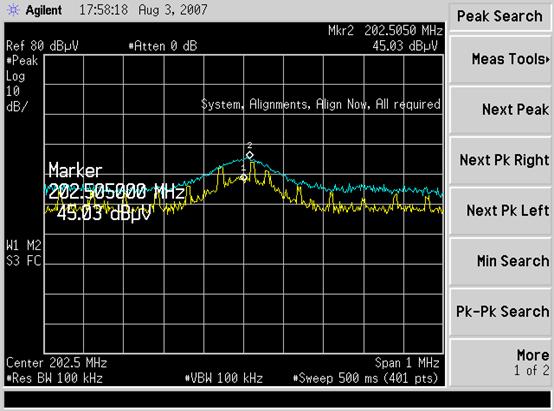Select the Span 1 MHz readout
The image size is (554, 411).
click(x=407, y=363)
